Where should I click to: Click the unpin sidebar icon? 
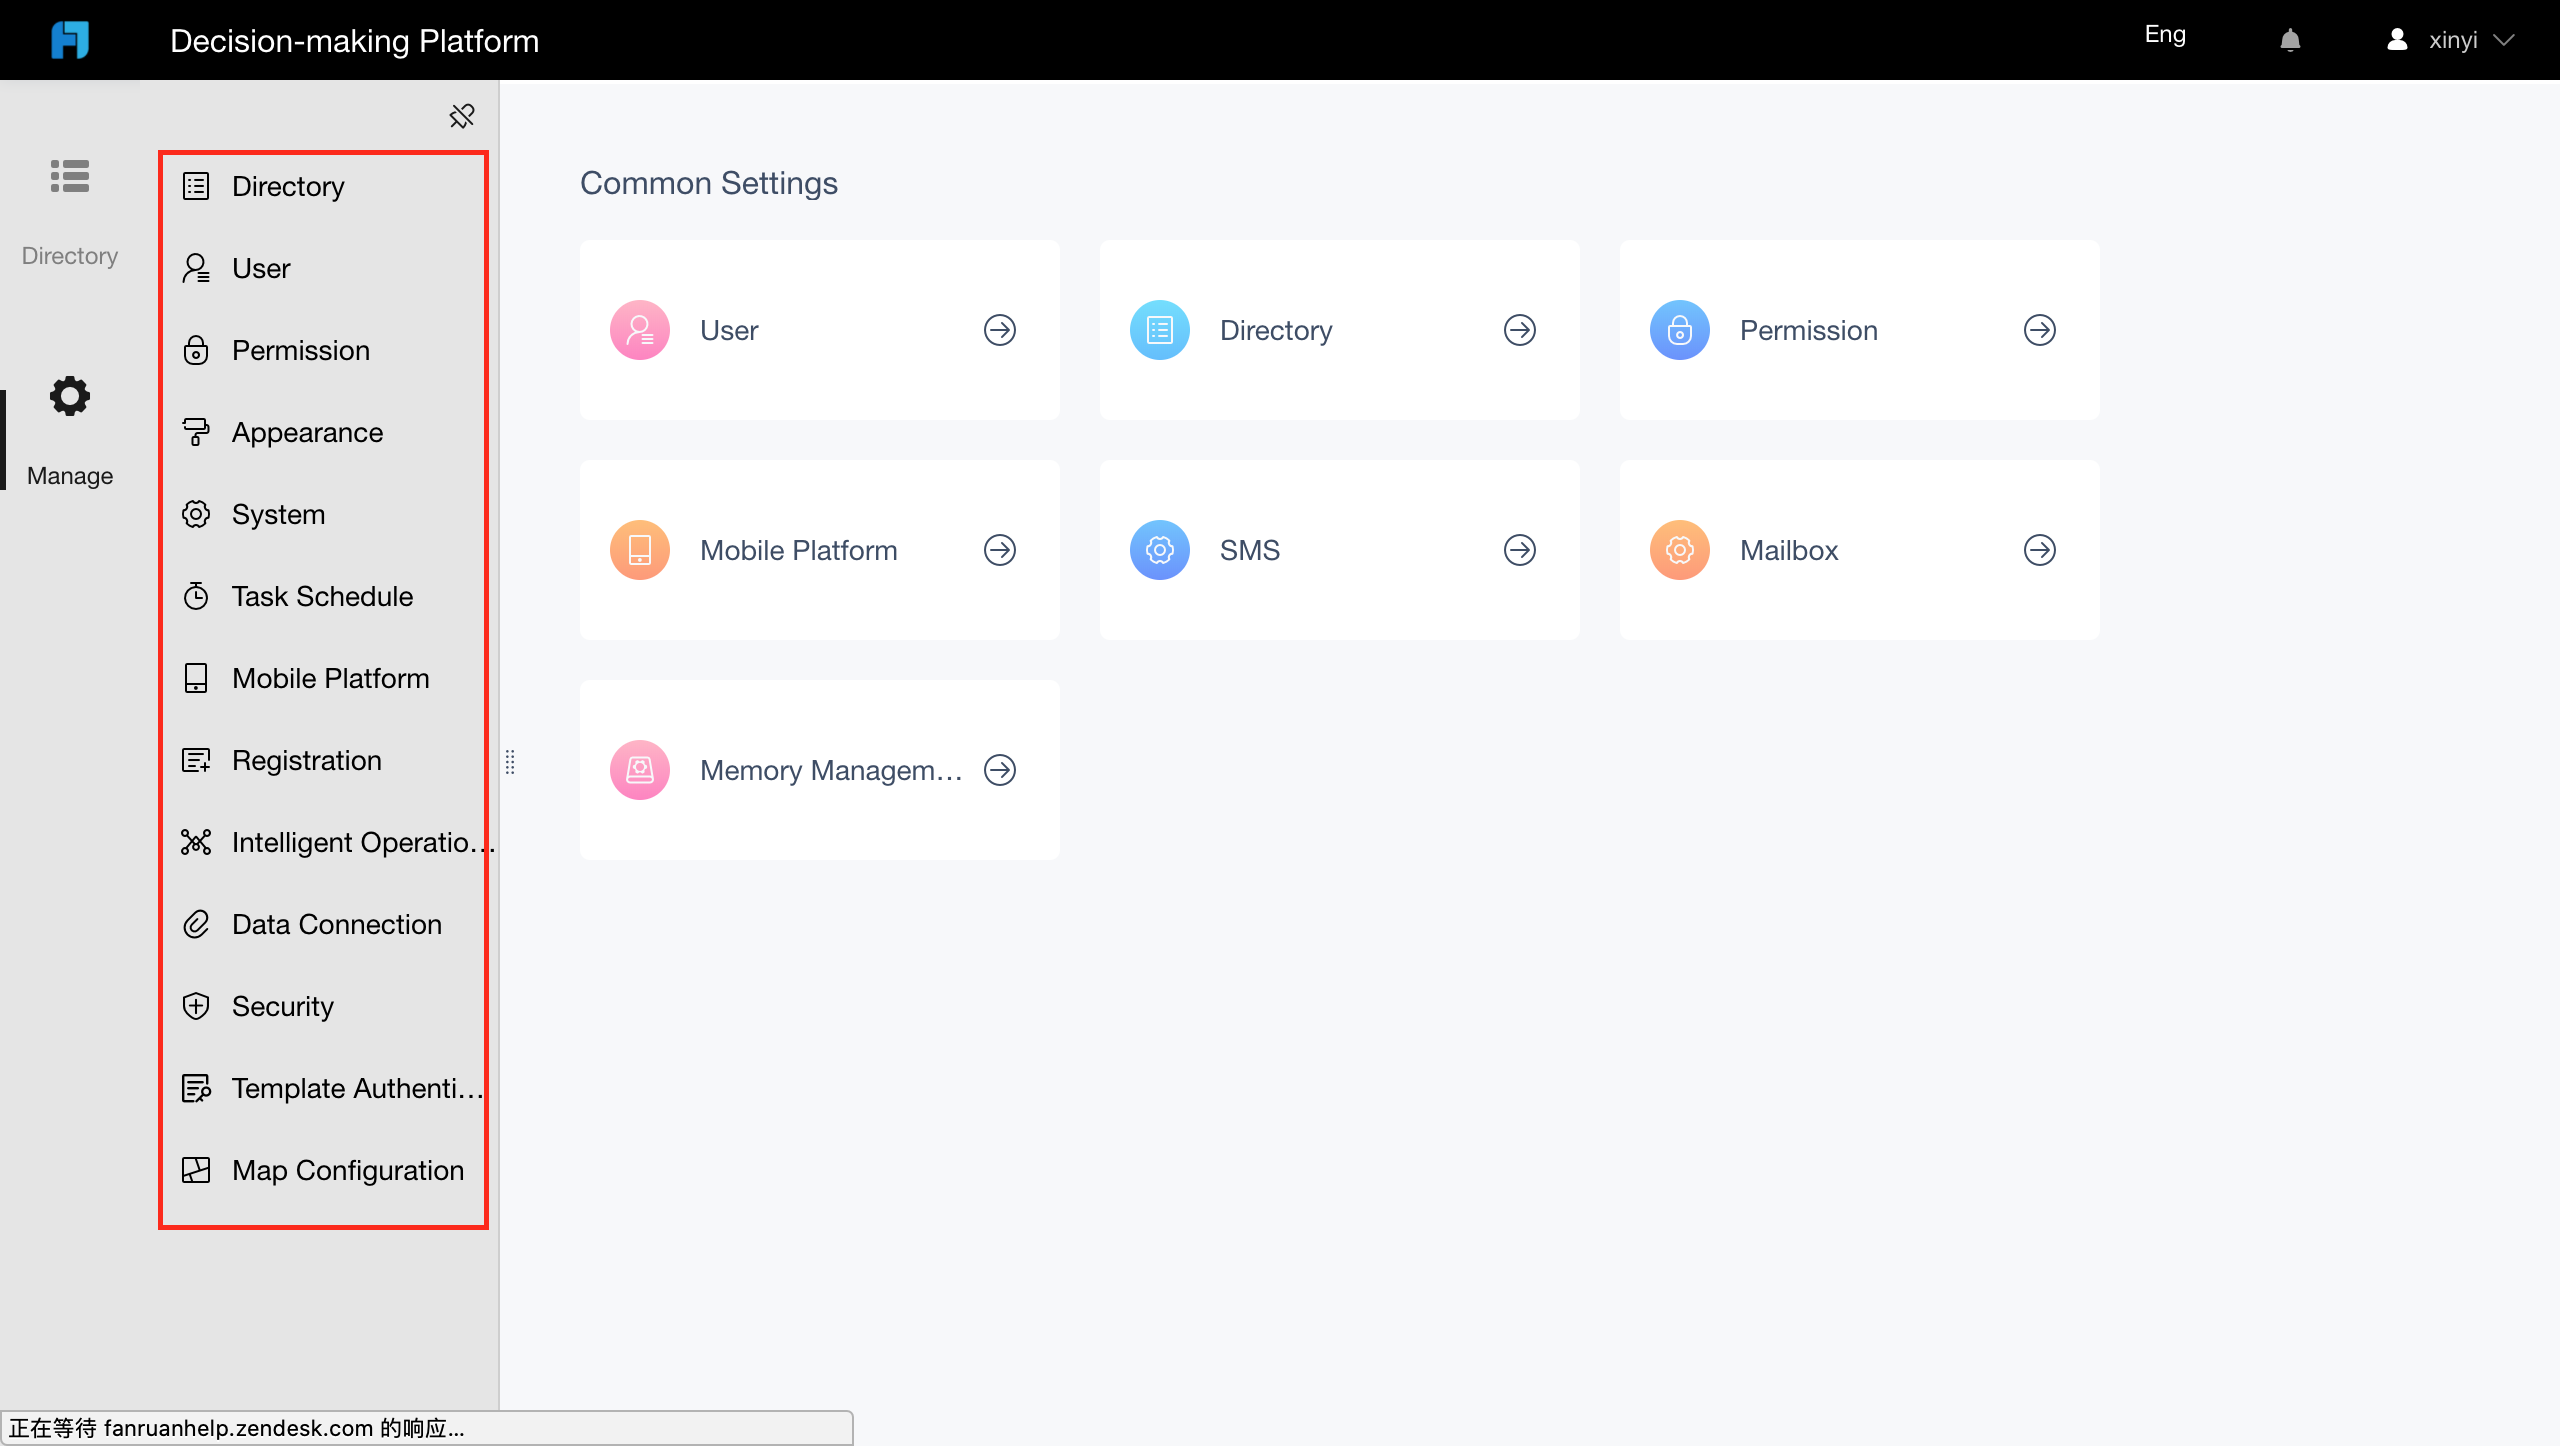(x=462, y=116)
